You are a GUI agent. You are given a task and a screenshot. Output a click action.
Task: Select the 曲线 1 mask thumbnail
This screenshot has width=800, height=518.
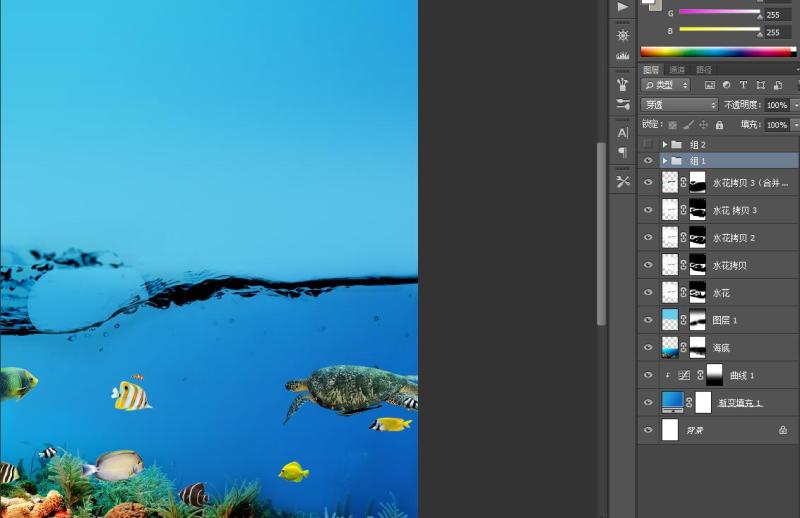pyautogui.click(x=714, y=375)
